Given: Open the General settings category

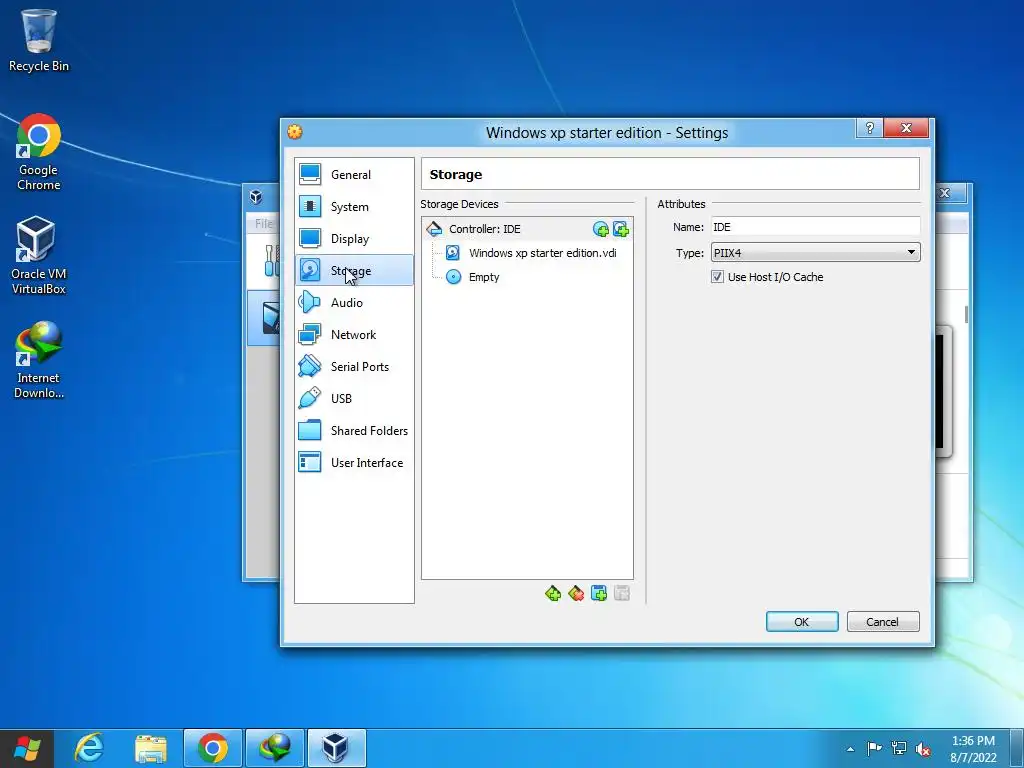Looking at the screenshot, I should point(354,174).
